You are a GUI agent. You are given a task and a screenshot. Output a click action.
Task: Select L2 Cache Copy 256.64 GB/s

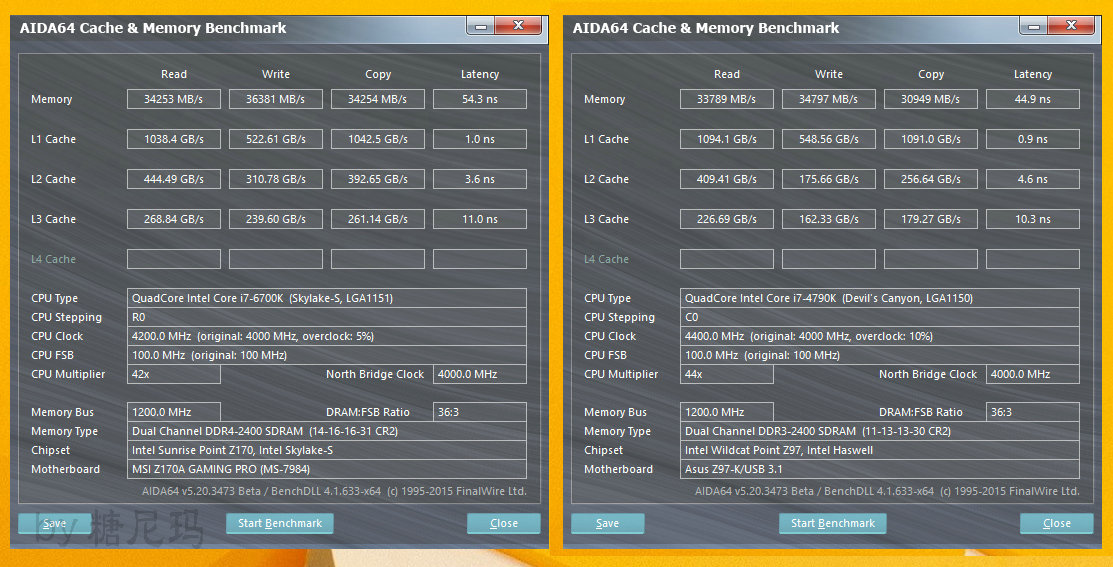931,179
